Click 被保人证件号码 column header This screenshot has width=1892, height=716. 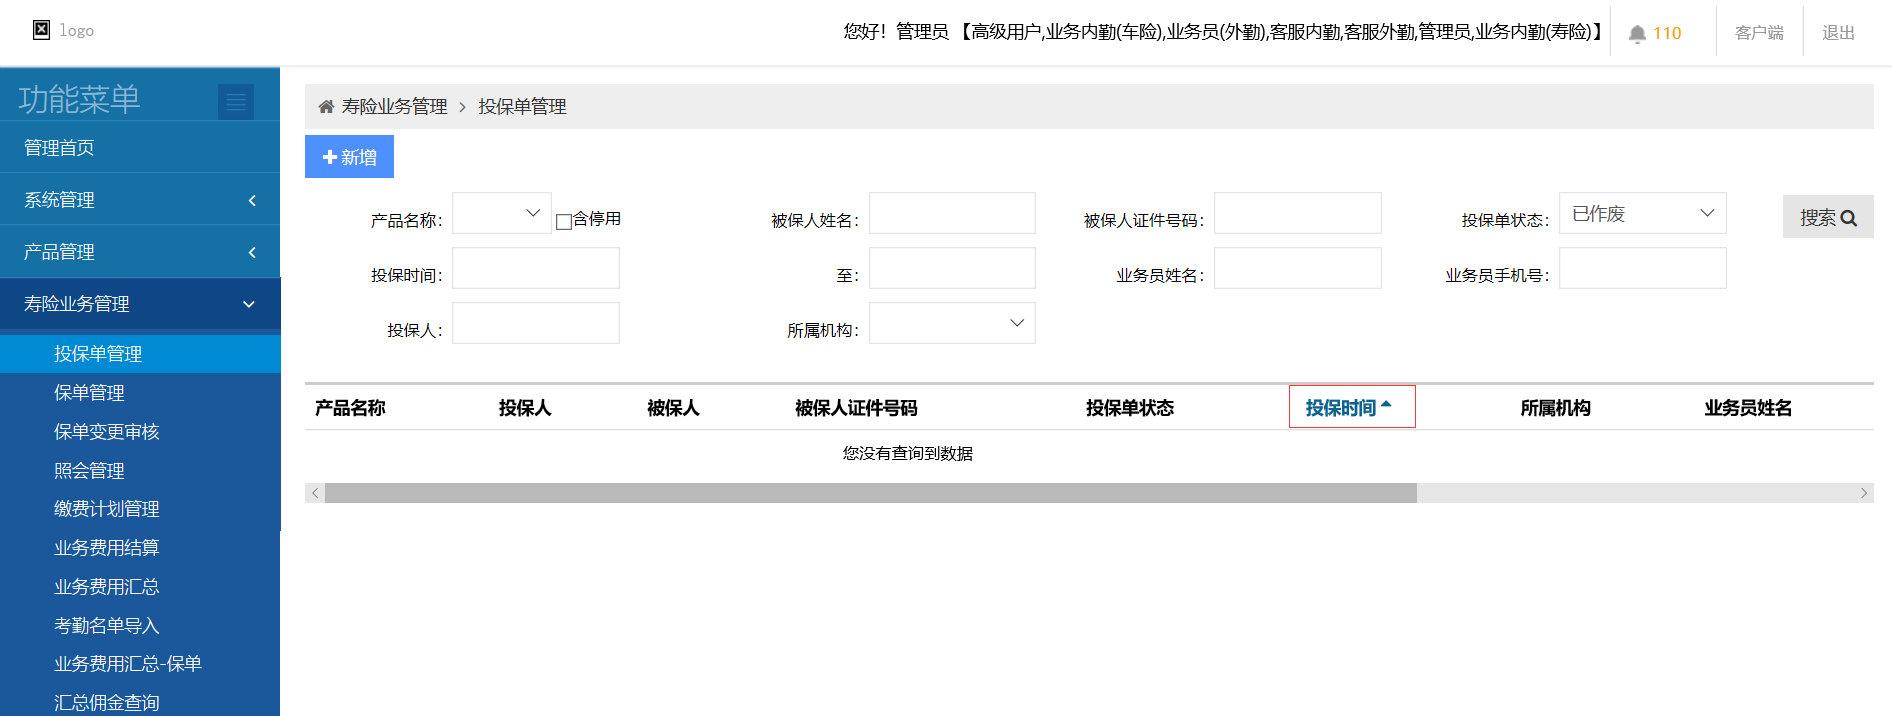pos(856,408)
